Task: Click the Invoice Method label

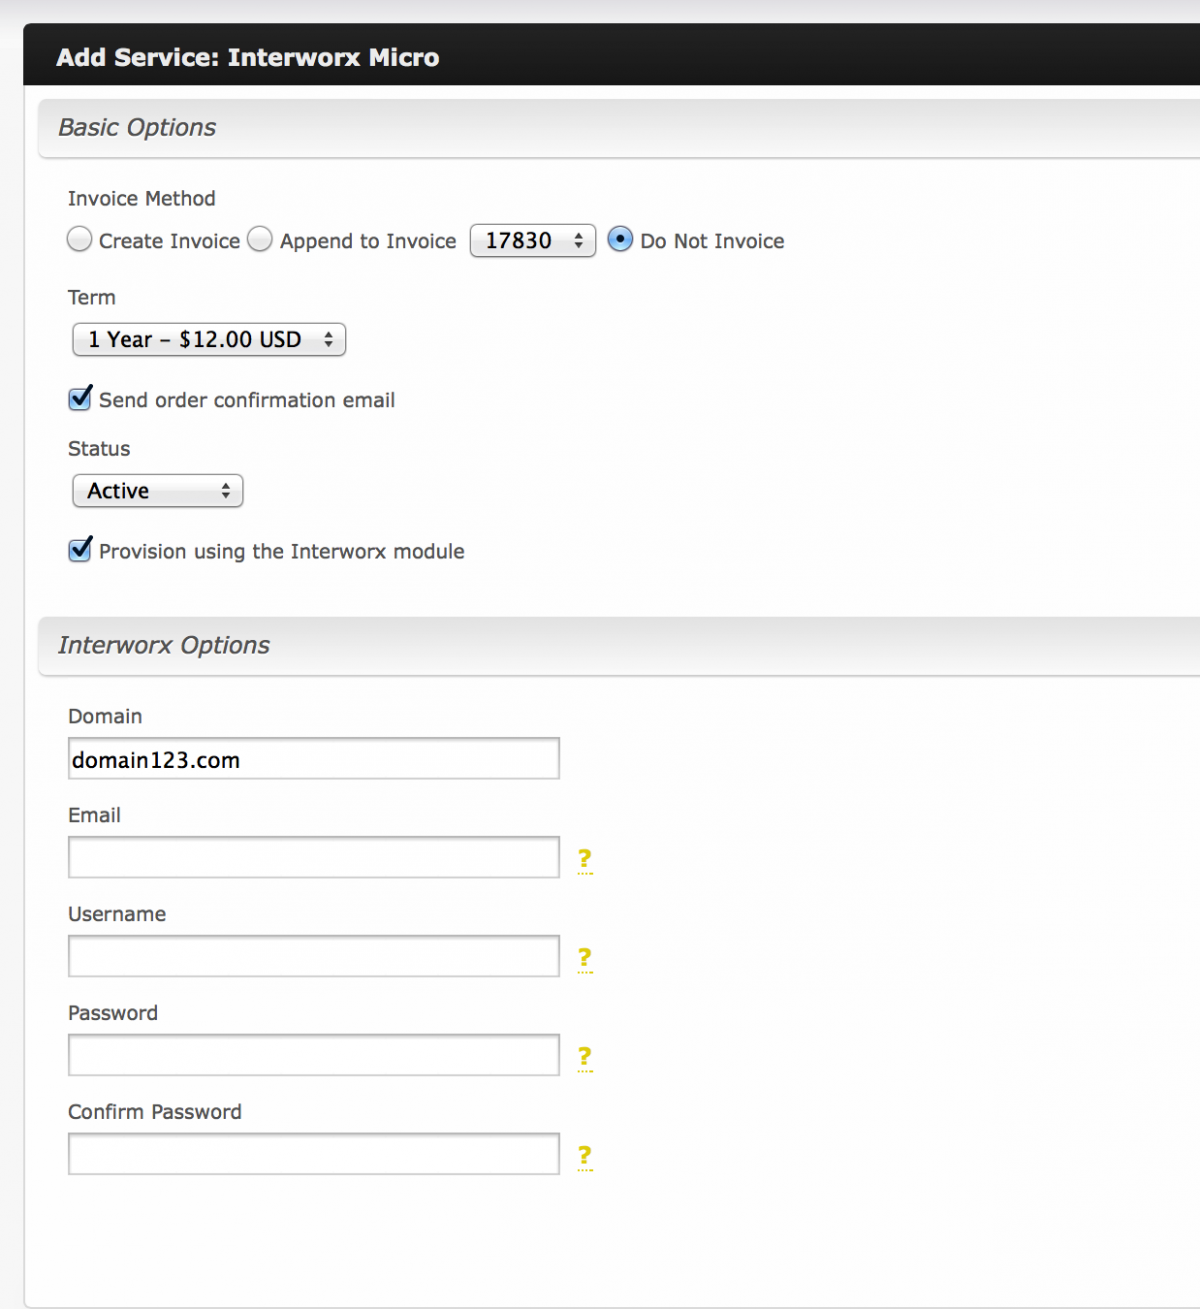Action: click(142, 199)
